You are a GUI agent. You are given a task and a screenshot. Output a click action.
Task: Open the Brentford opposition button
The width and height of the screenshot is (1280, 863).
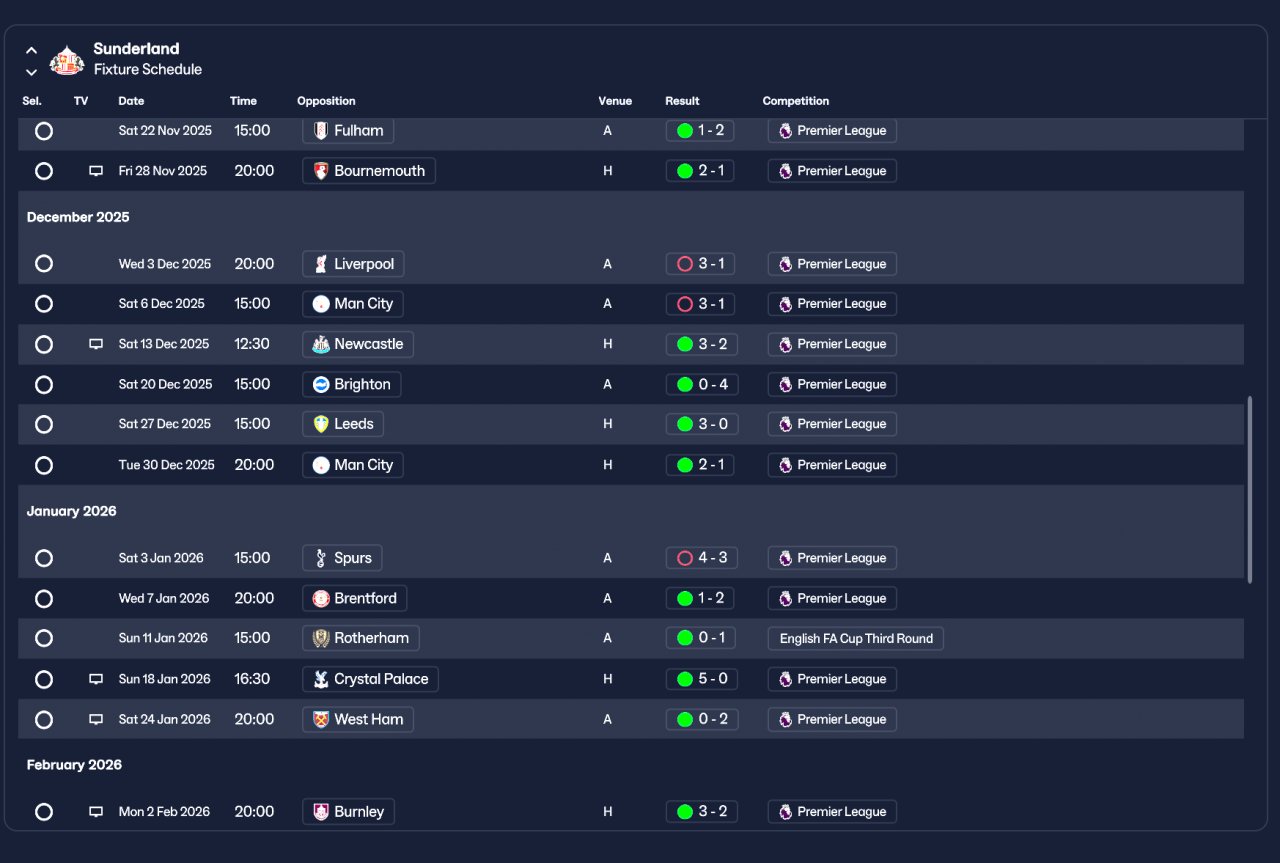(355, 598)
